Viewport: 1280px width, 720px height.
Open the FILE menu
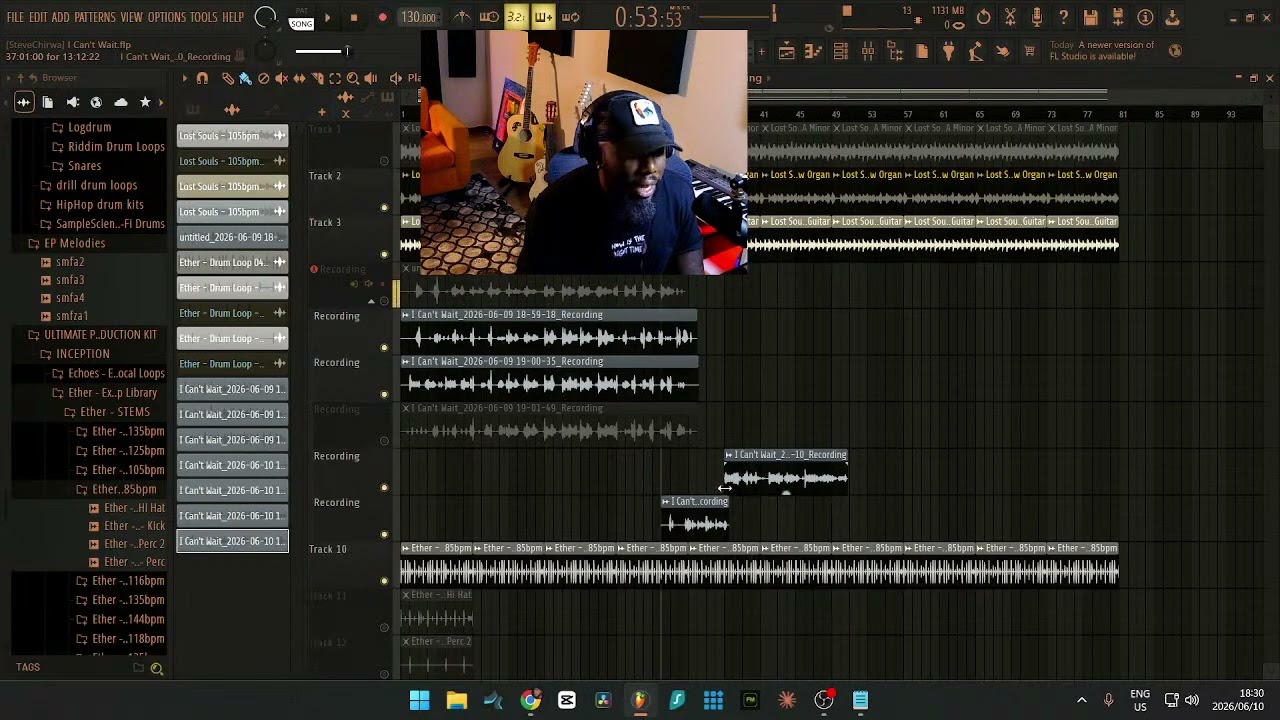point(15,17)
